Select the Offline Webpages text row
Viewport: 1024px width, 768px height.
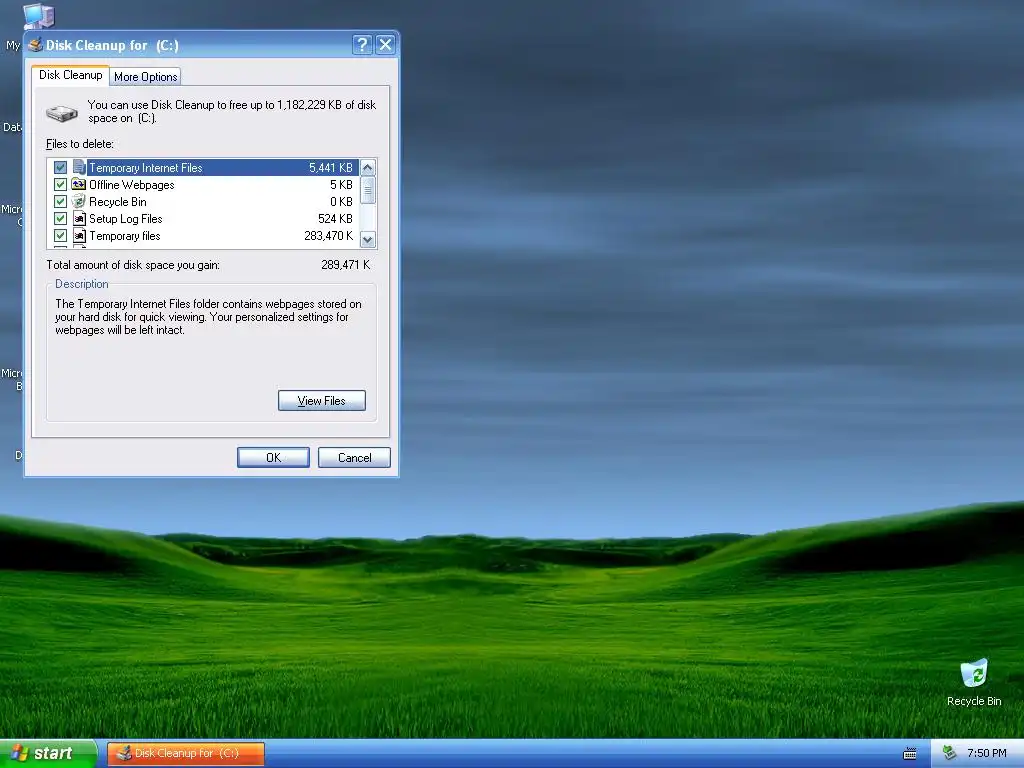(x=131, y=185)
